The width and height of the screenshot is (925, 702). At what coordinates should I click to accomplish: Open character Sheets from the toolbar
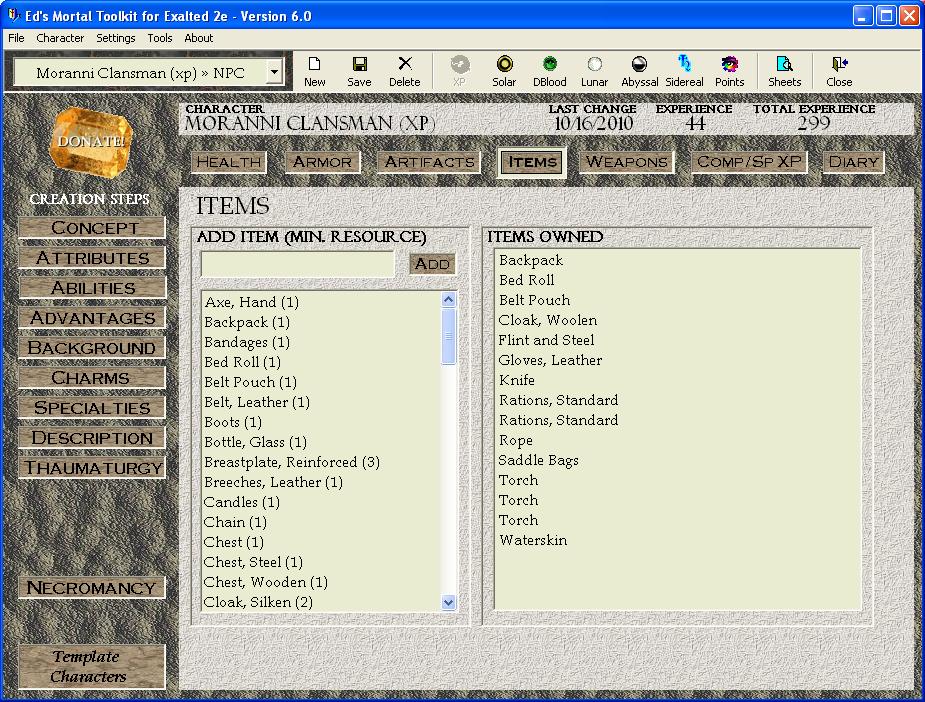click(784, 70)
